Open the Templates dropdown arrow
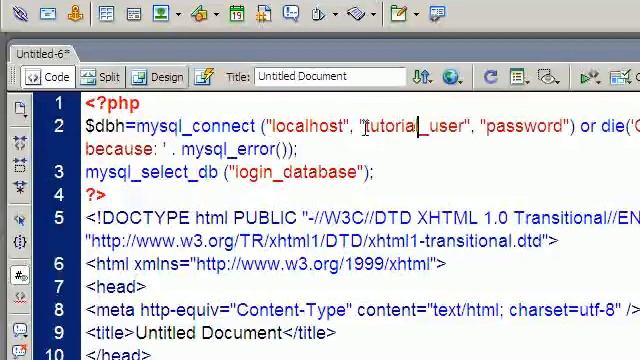 click(x=416, y=14)
